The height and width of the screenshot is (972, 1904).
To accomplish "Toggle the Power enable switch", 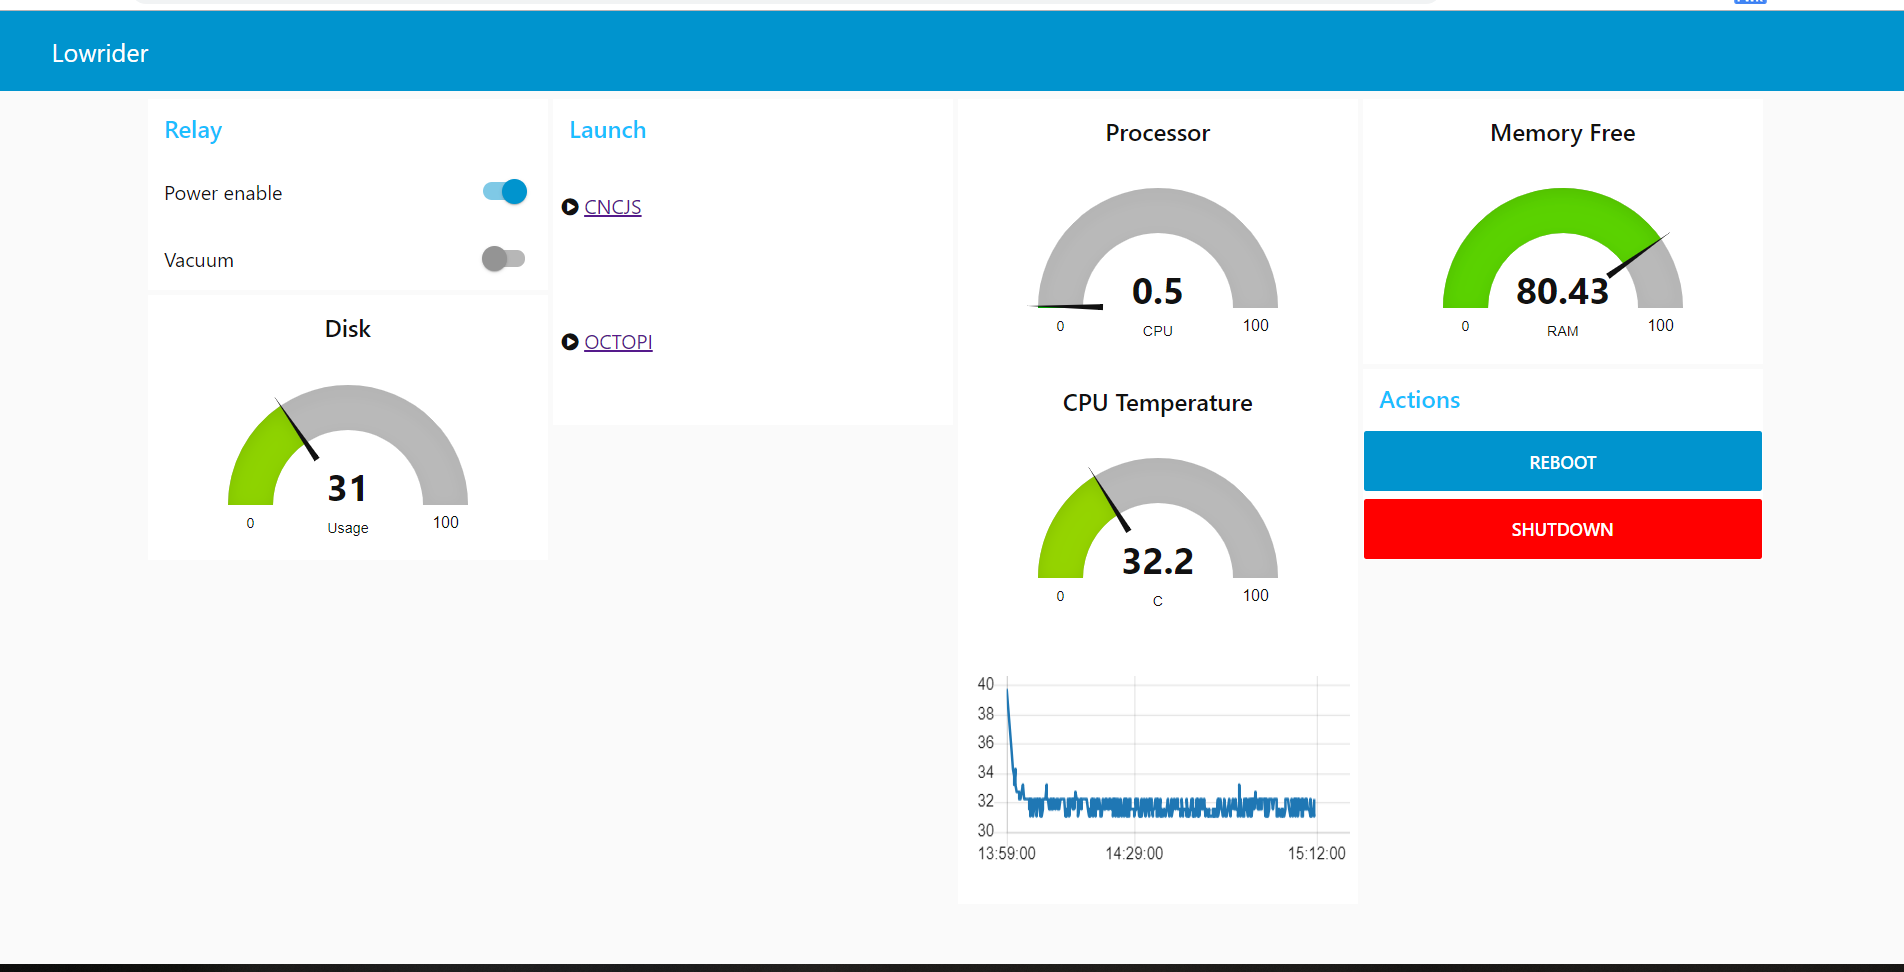I will (504, 192).
